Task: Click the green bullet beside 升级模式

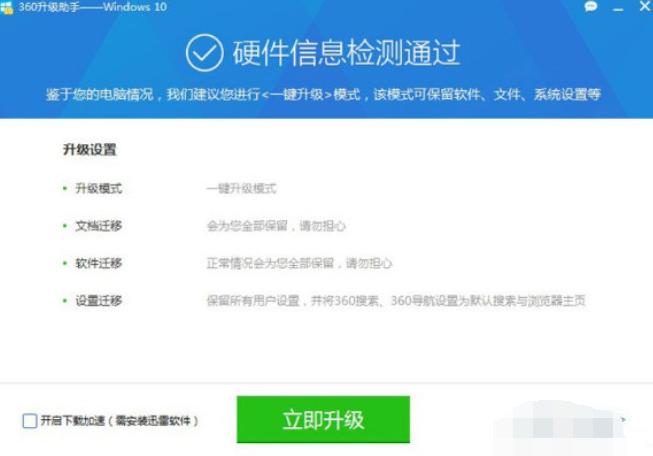Action: [65, 189]
